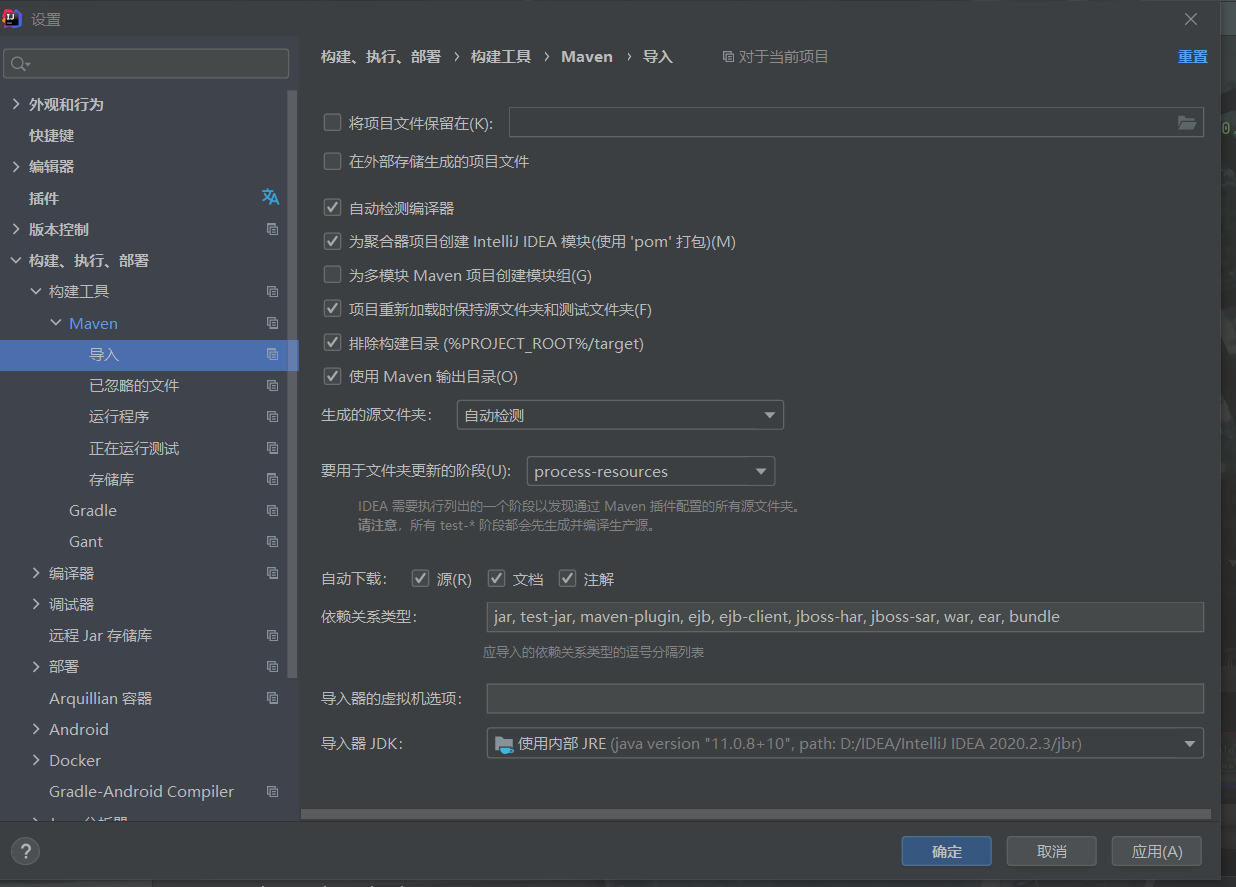Click the 依赖关系类型 text field

(x=845, y=617)
